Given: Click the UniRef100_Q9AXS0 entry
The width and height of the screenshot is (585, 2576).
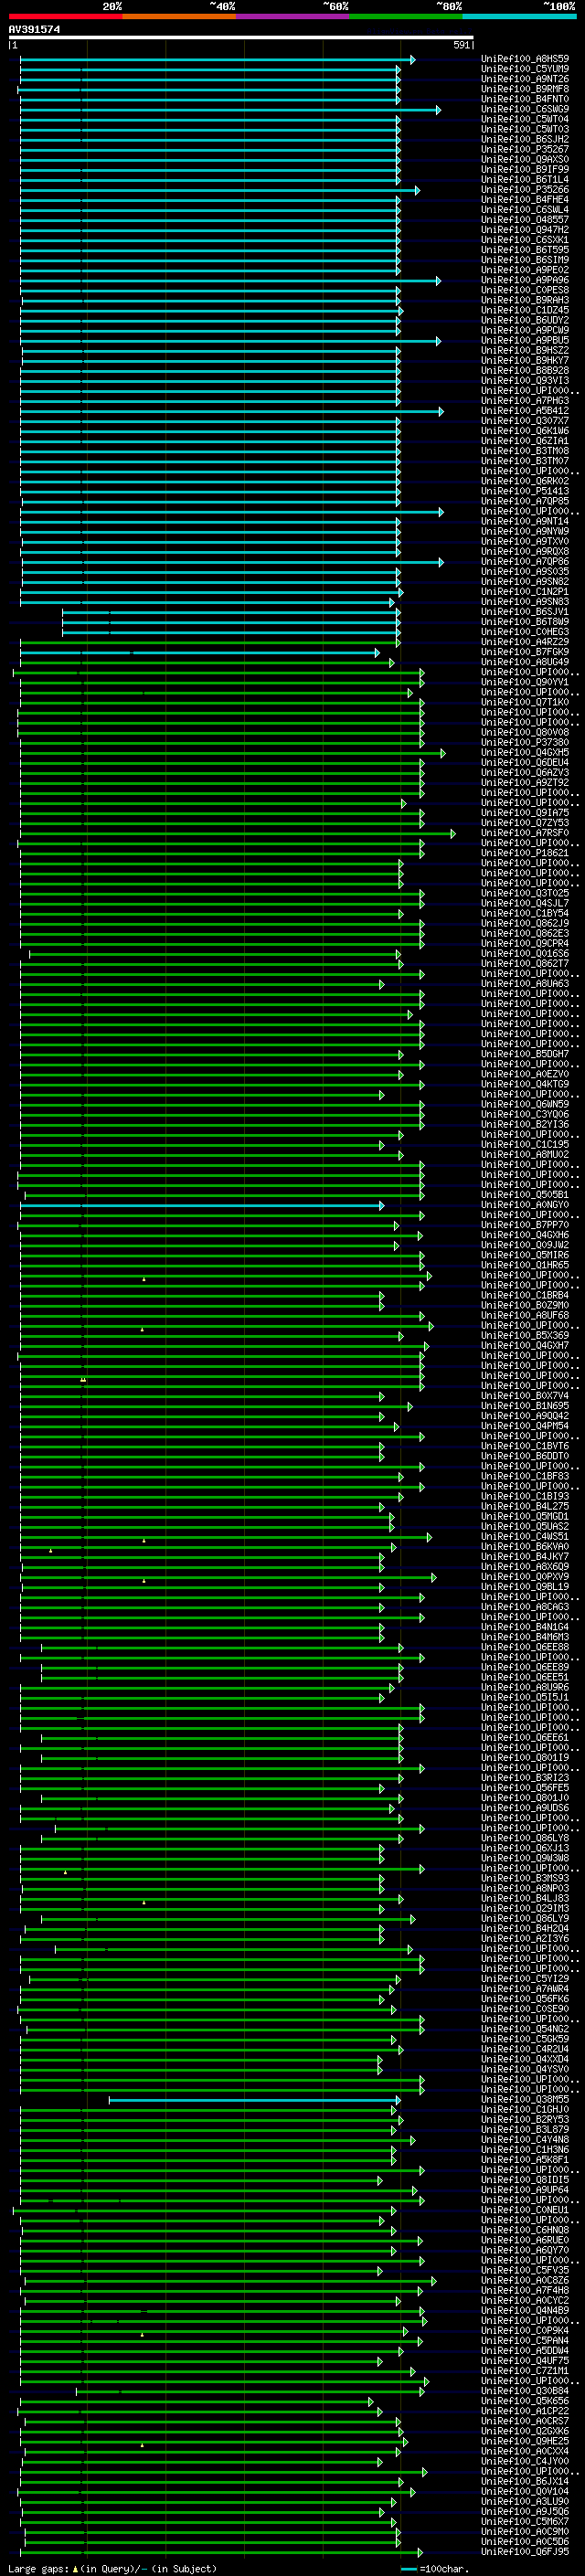Looking at the screenshot, I should 525,159.
